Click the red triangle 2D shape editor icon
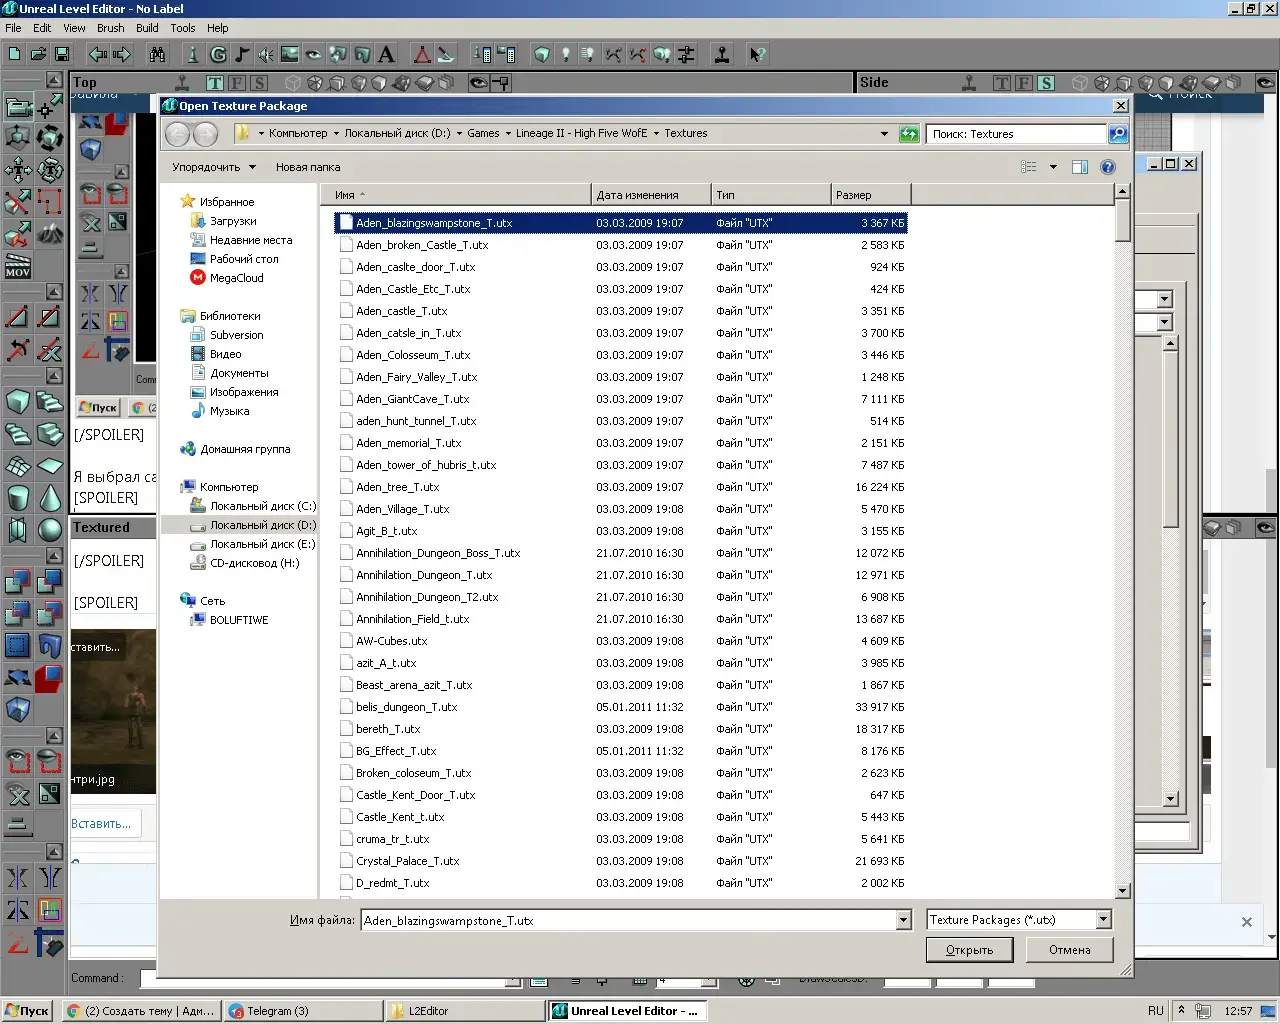The image size is (1280, 1024). click(x=422, y=54)
